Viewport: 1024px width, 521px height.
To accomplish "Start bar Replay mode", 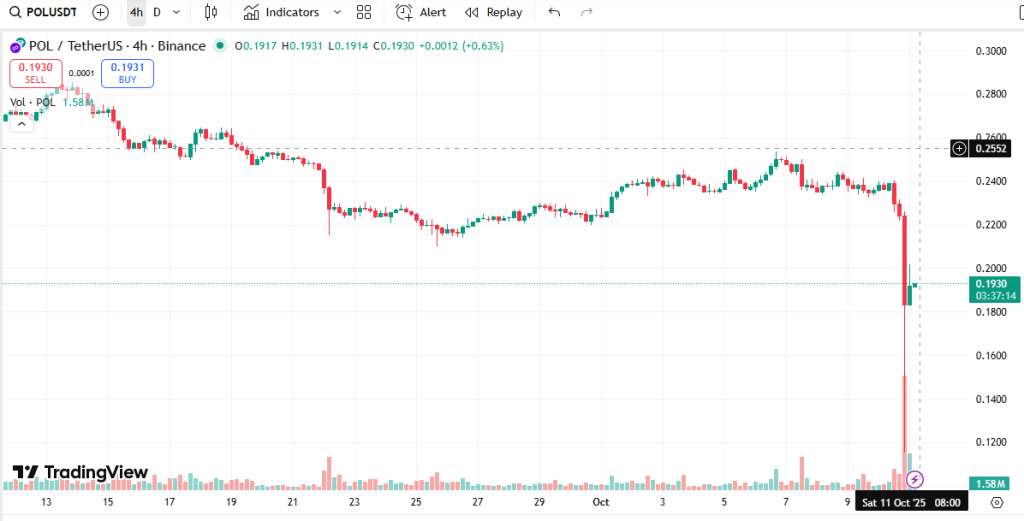I will point(494,12).
